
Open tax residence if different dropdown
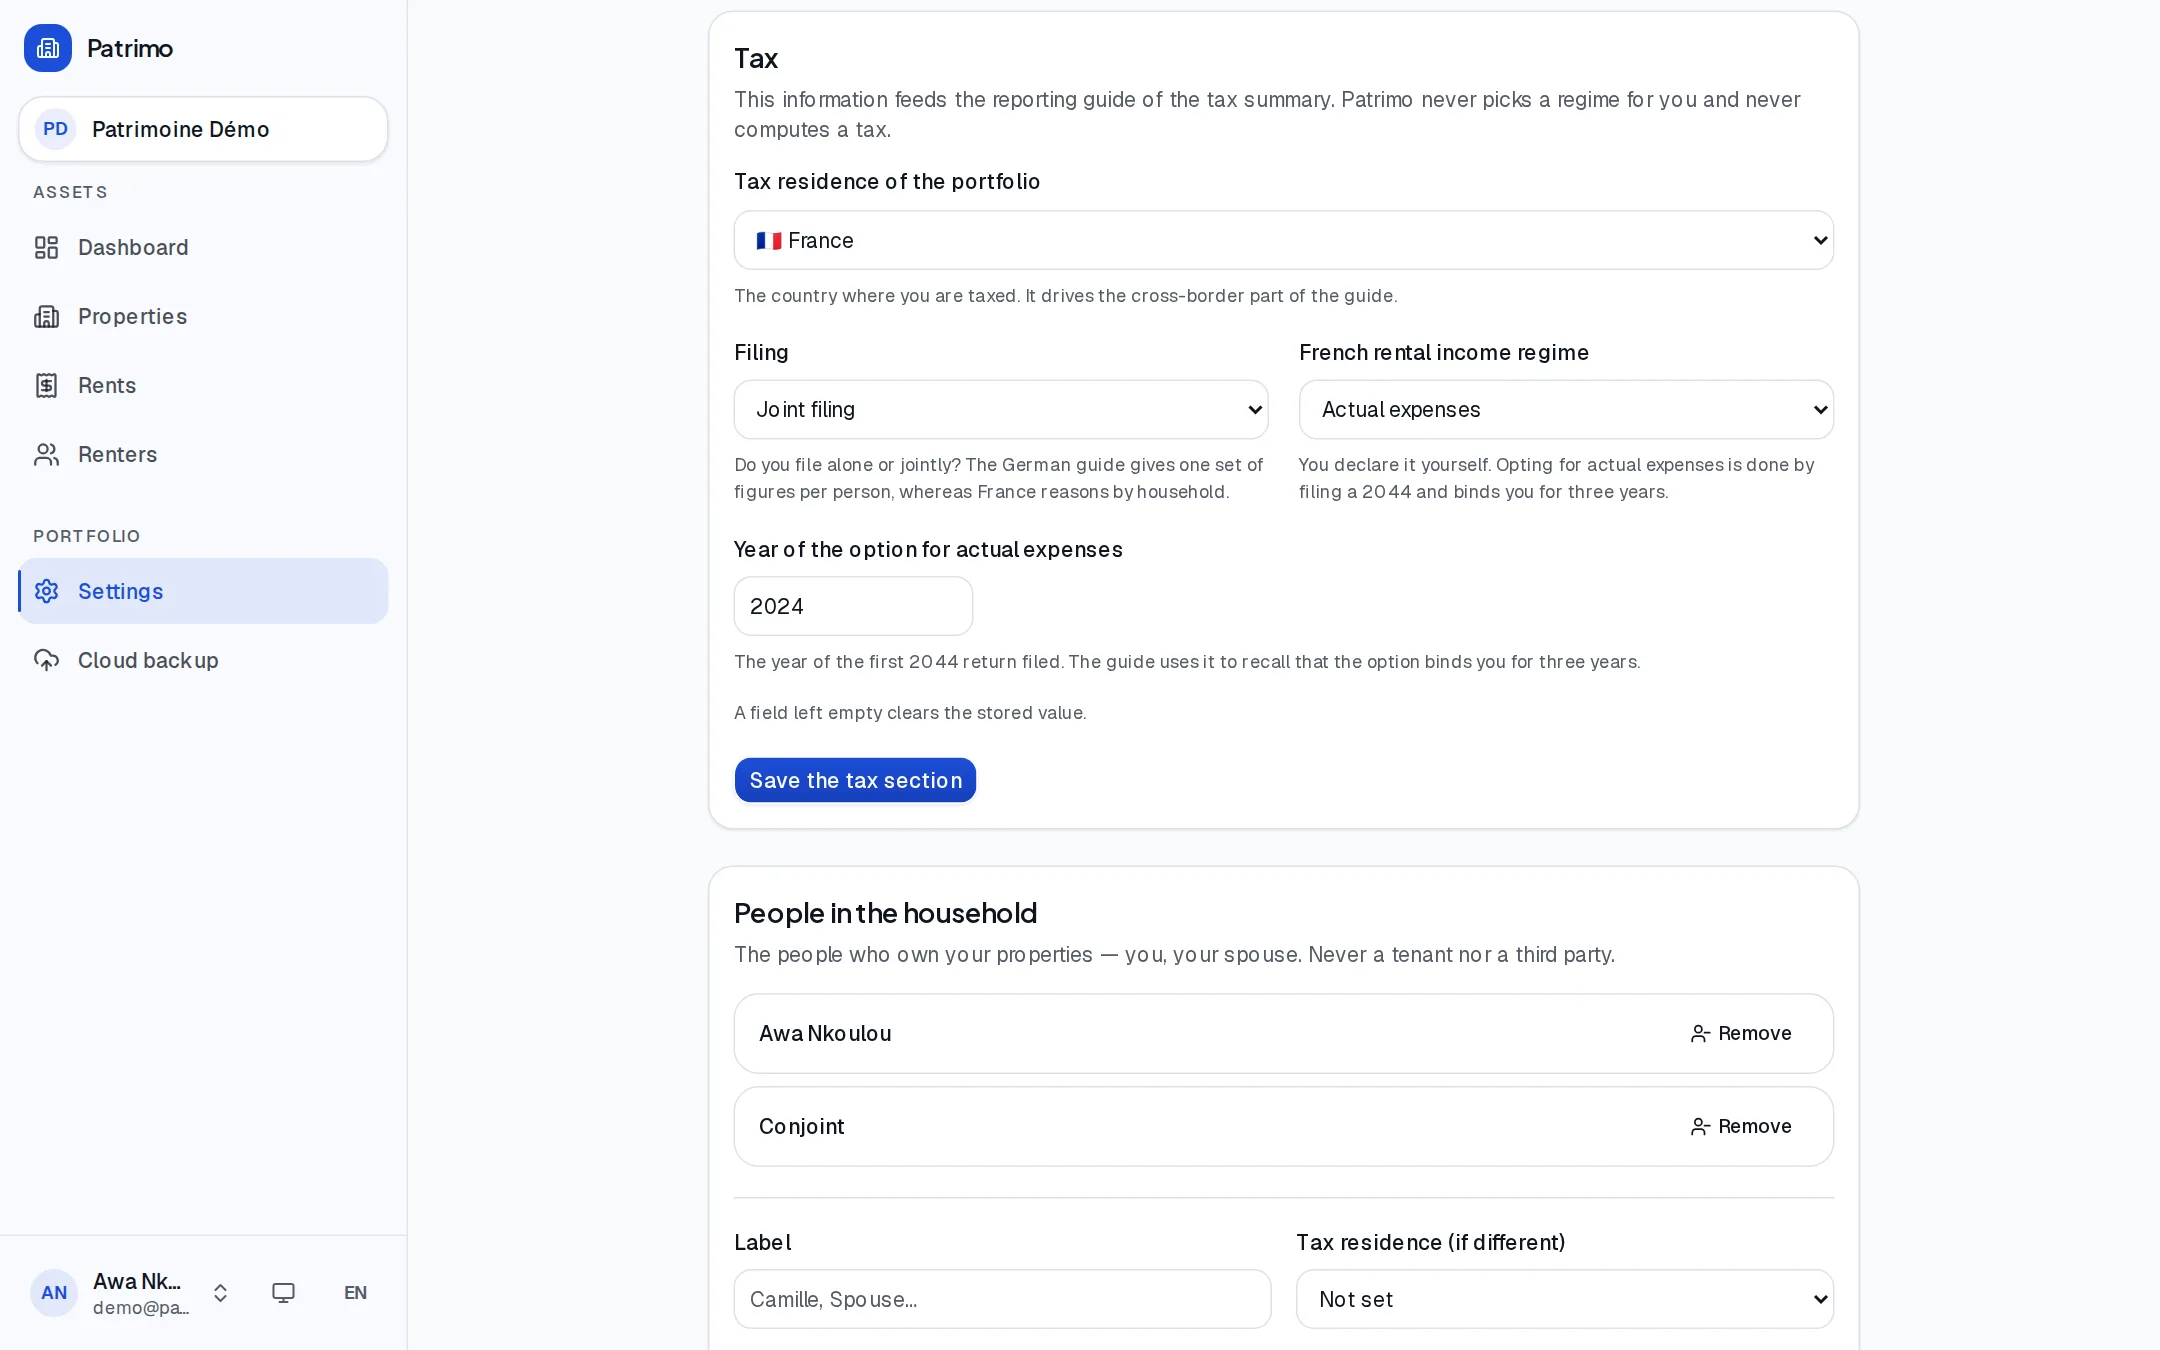(1565, 1299)
